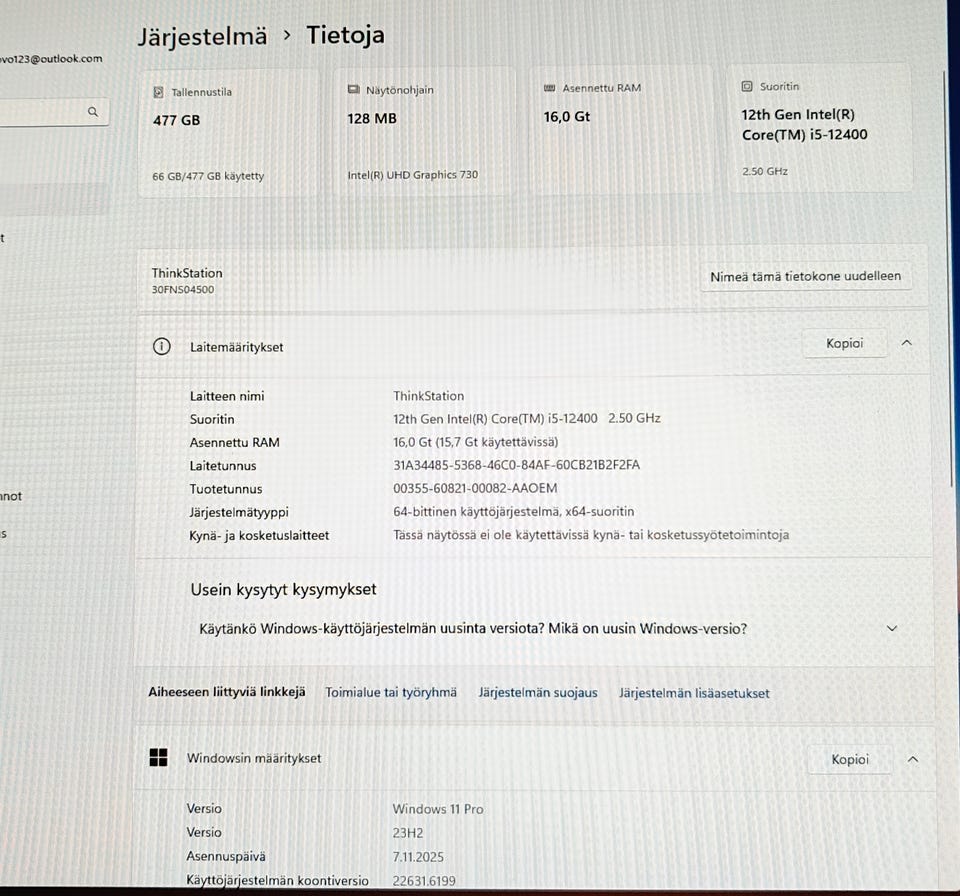
Task: Select the processor value 12th Gen Intel i5-12400
Action: 527,418
